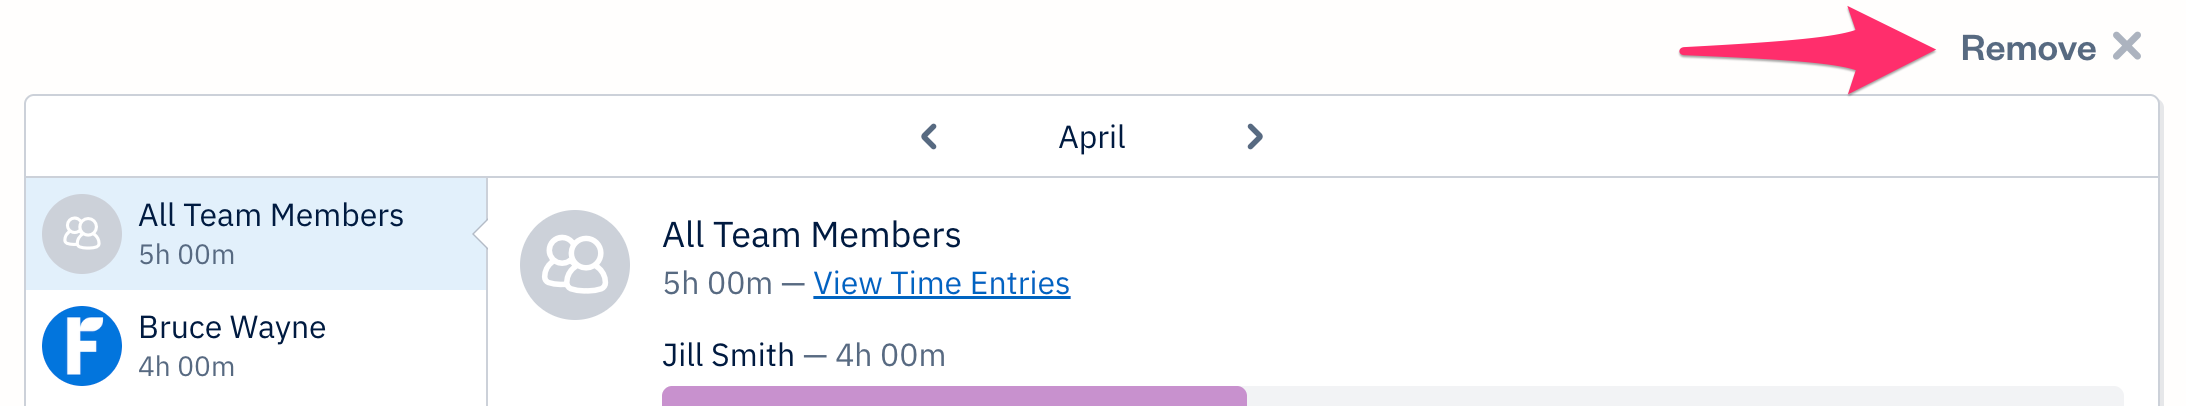Click the gray unfilled part of the bar

pyautogui.click(x=1684, y=396)
